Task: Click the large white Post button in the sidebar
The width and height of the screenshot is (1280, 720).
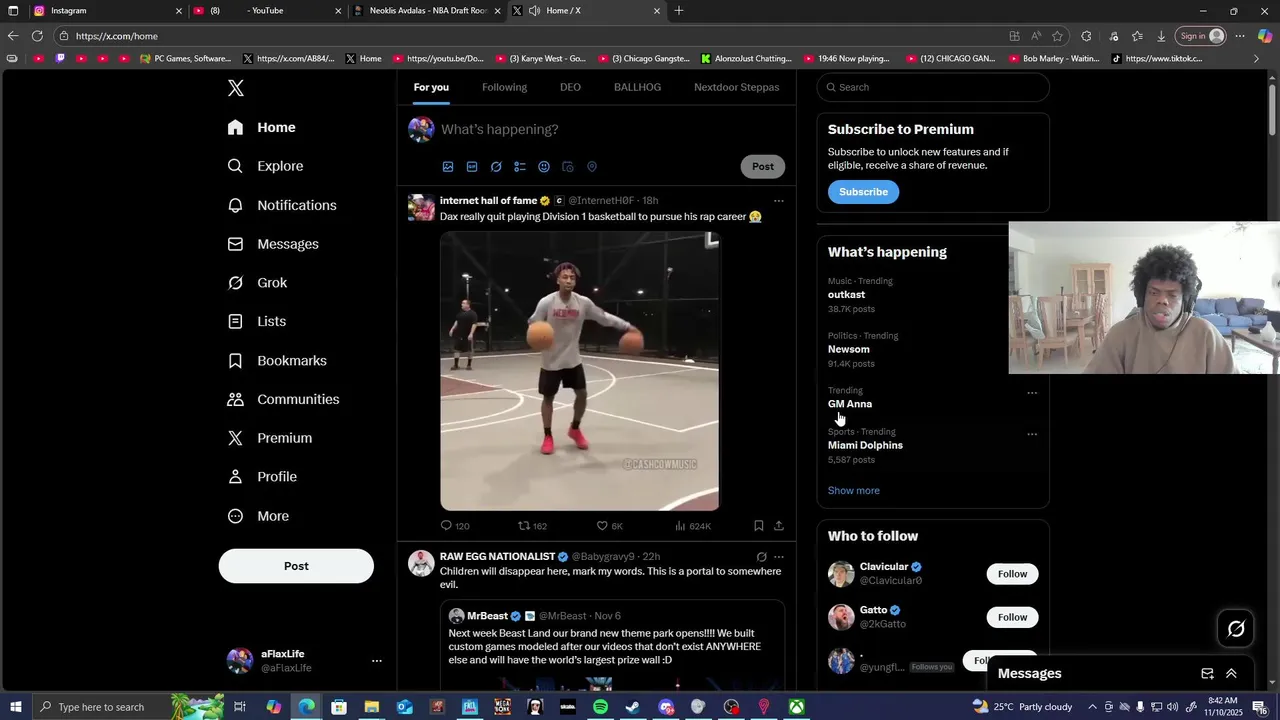Action: click(x=296, y=566)
